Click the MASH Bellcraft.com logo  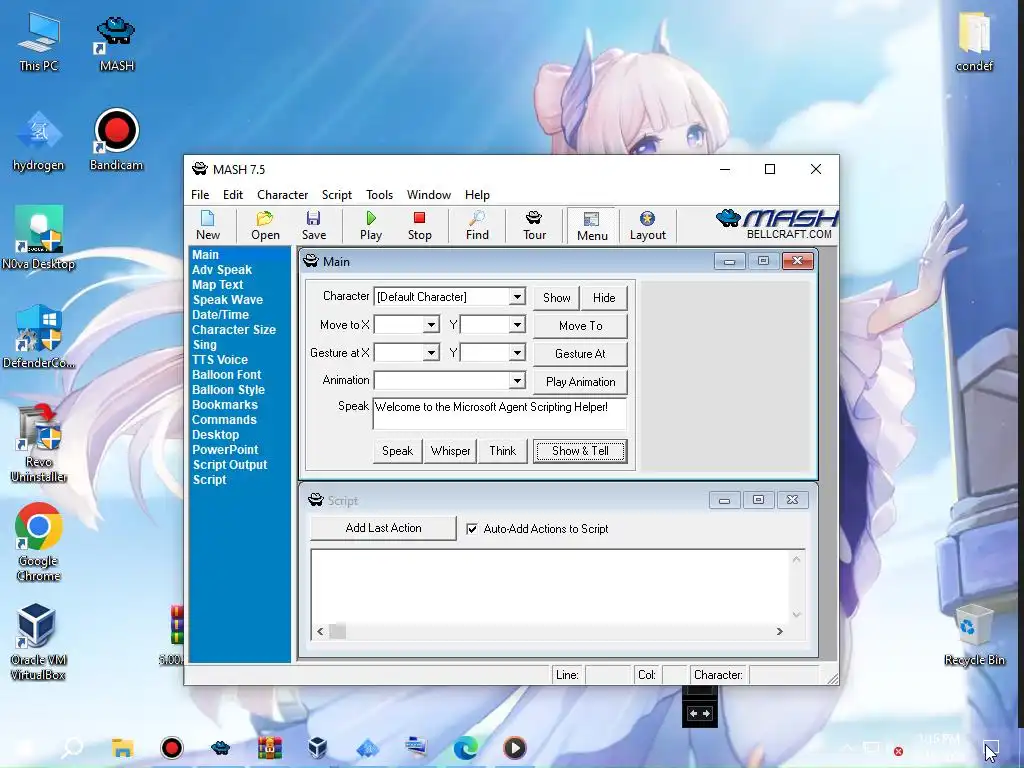pos(777,225)
